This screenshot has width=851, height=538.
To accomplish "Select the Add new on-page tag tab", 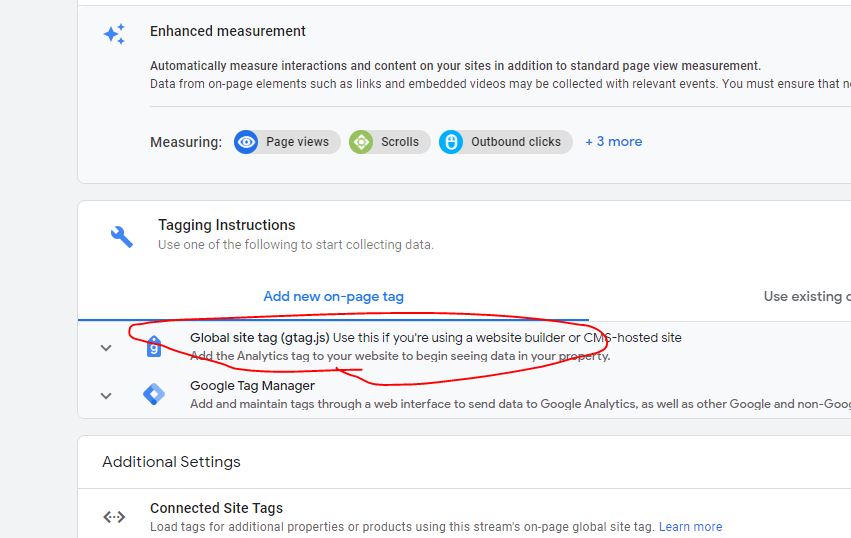I will 333,296.
